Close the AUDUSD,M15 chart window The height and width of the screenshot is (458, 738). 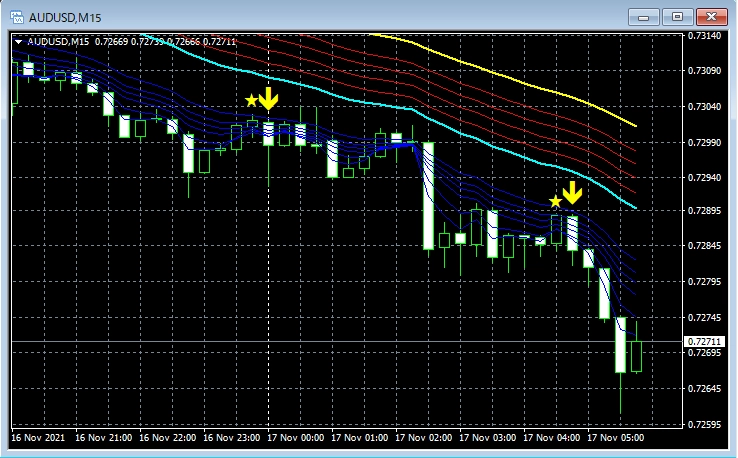(x=710, y=16)
